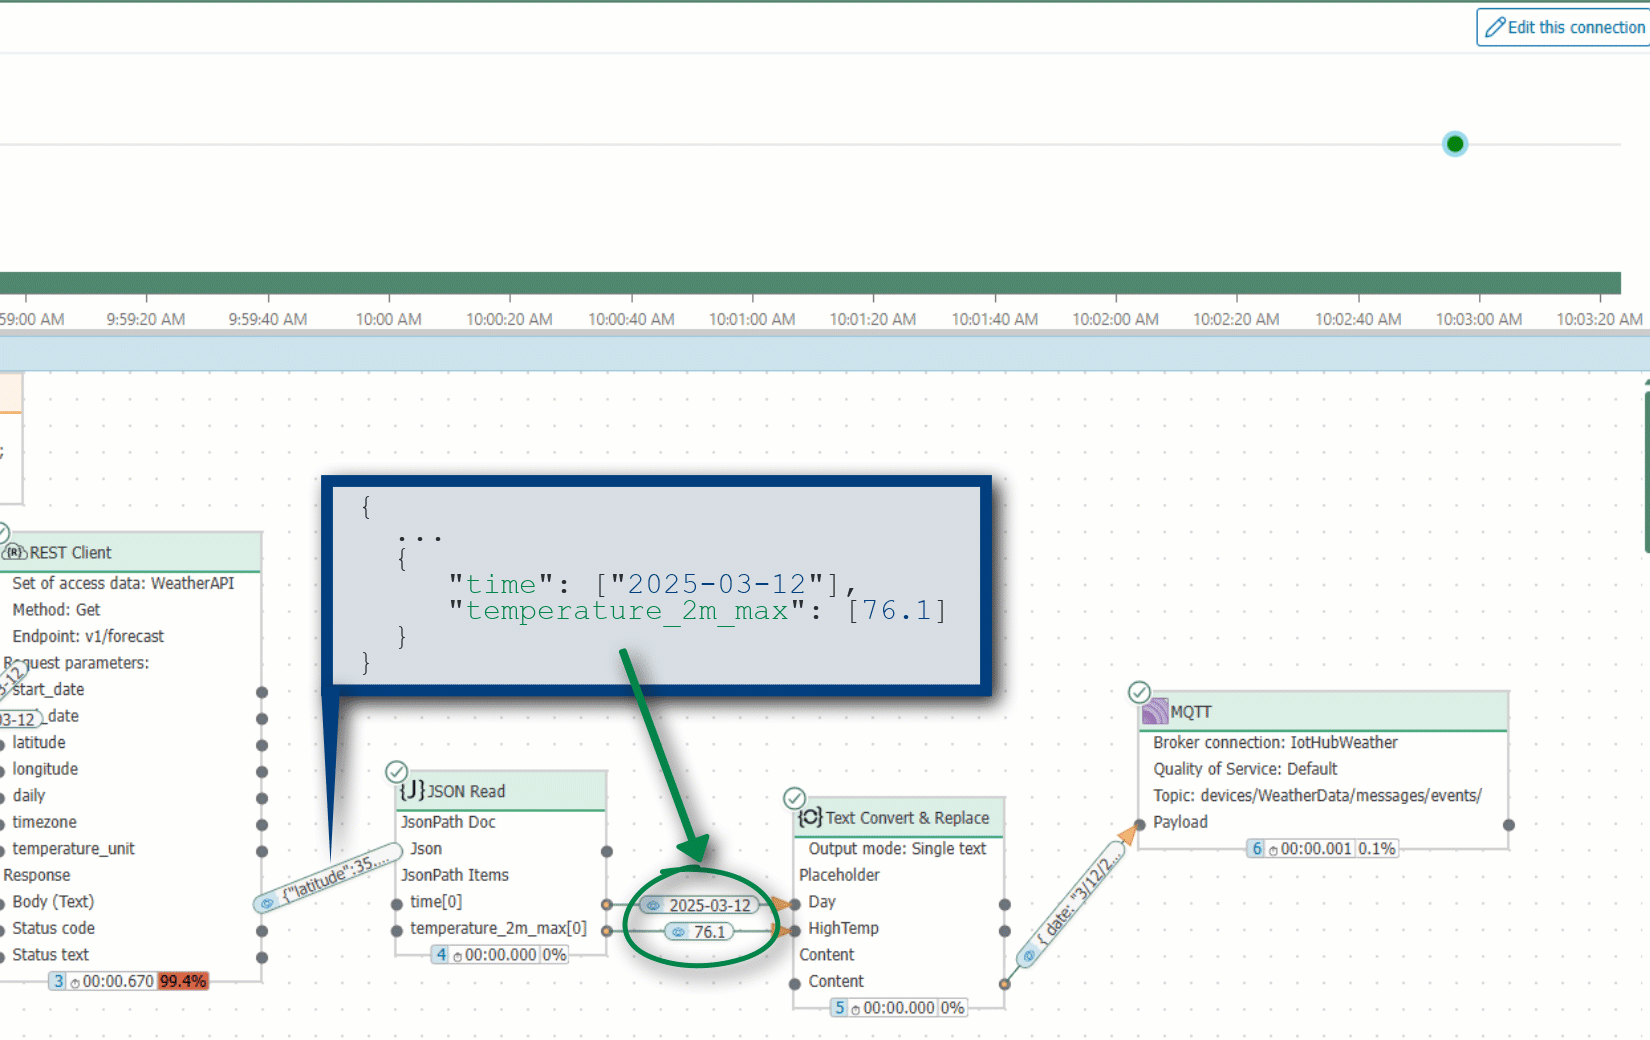Click the Body (Text) response output port

coord(262,904)
